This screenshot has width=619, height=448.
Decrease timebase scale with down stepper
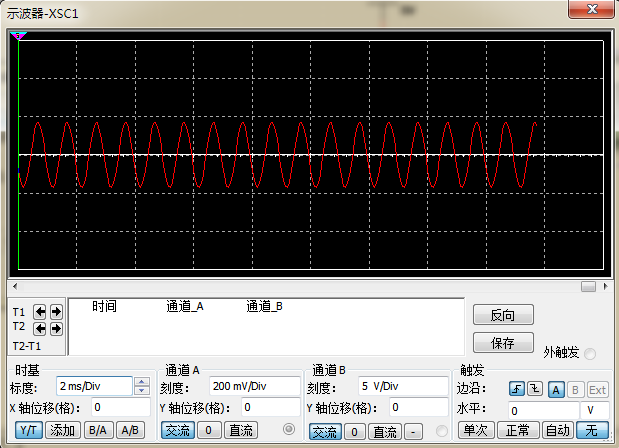coord(142,390)
